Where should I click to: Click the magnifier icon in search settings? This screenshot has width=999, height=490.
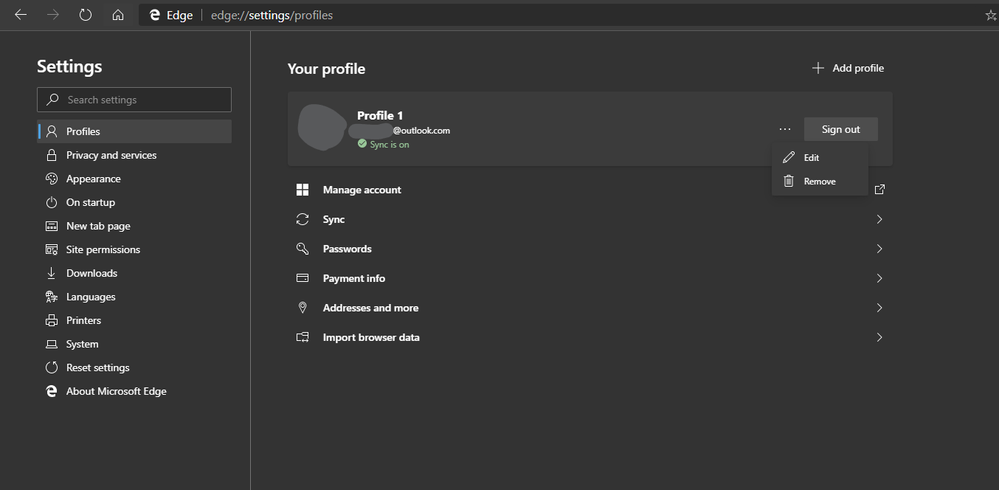click(x=53, y=99)
